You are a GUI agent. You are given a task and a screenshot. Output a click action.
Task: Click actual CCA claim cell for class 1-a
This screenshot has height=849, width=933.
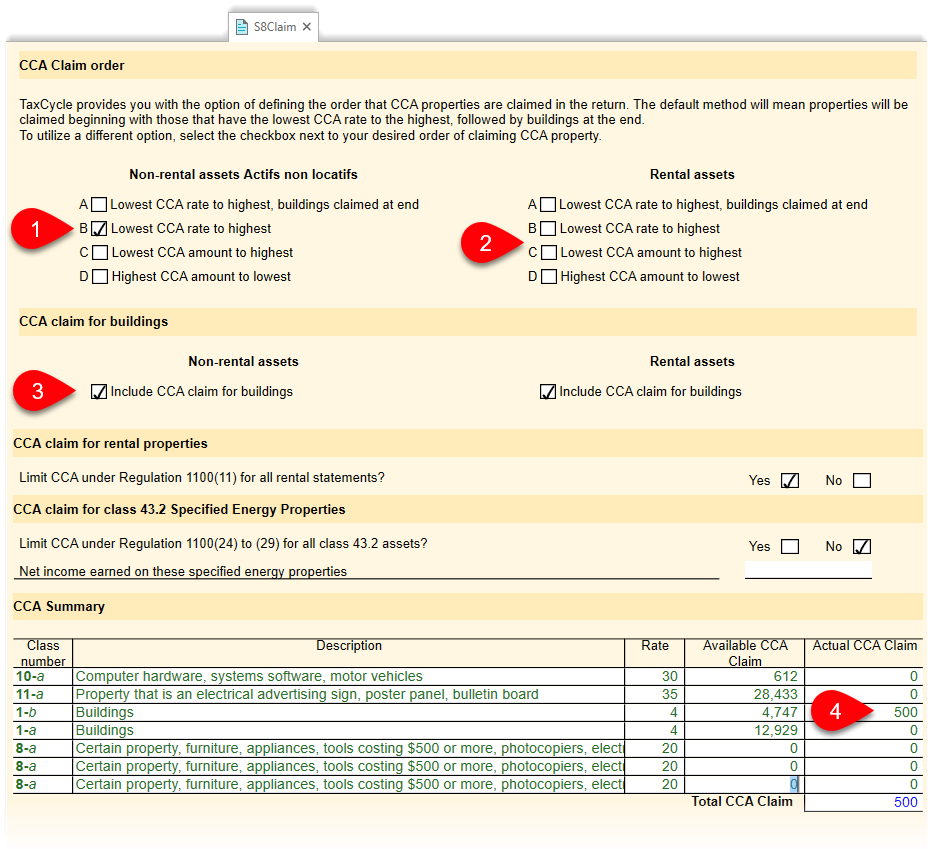[863, 731]
